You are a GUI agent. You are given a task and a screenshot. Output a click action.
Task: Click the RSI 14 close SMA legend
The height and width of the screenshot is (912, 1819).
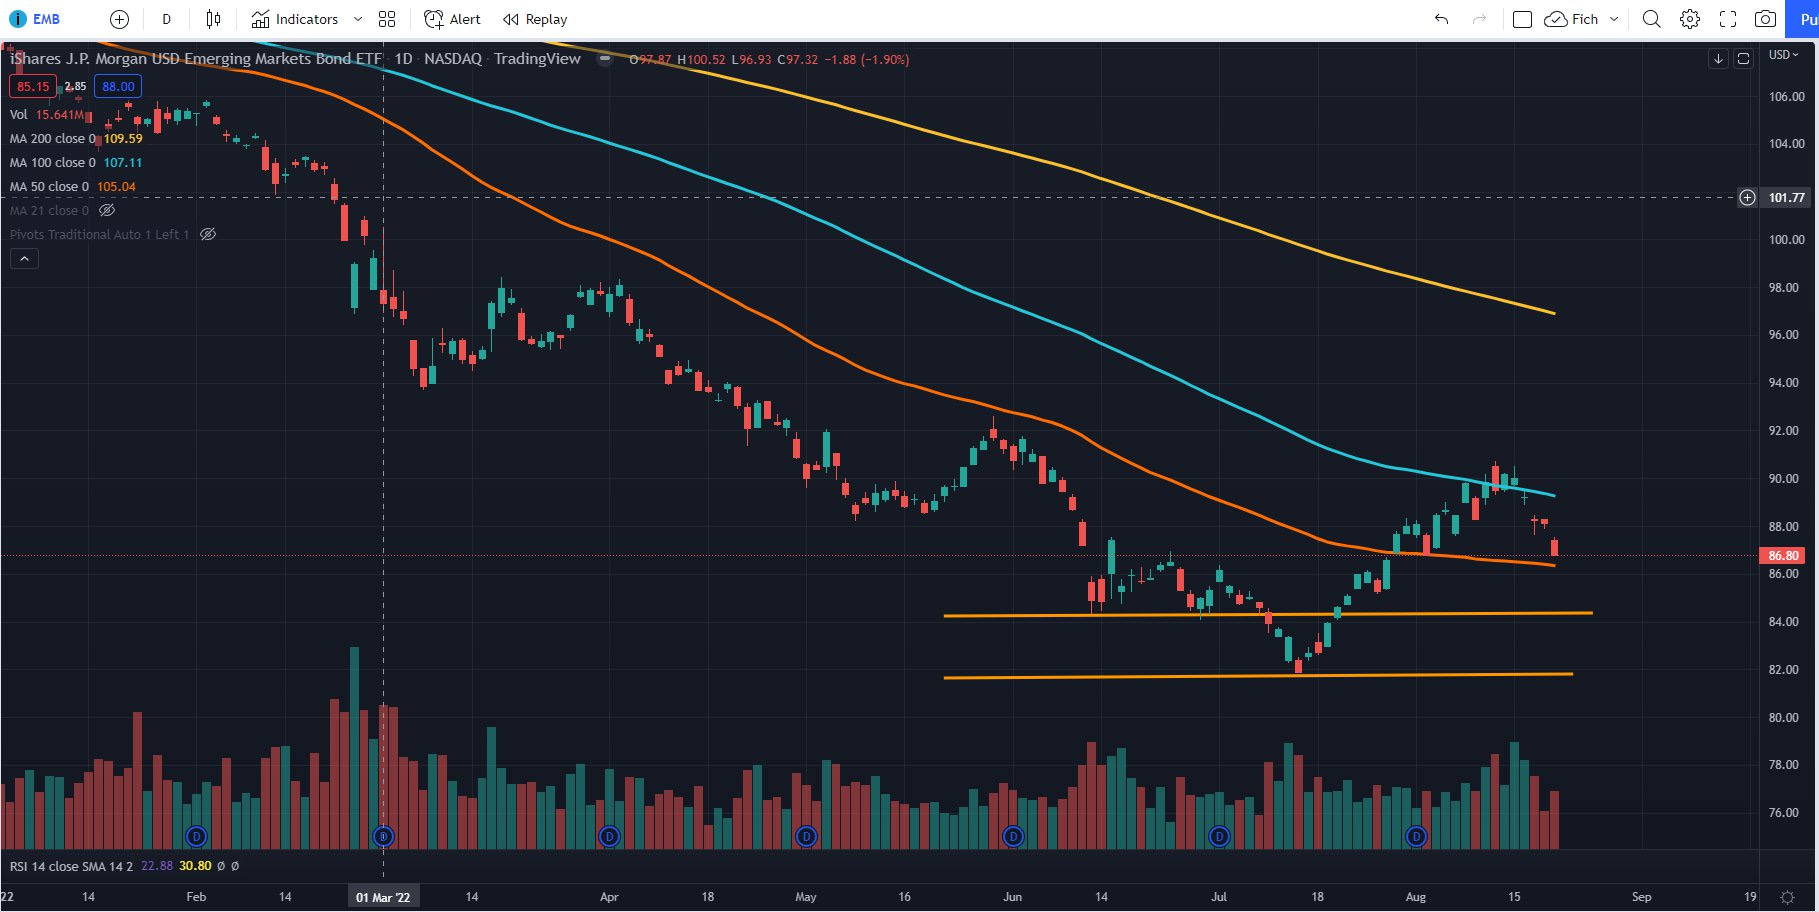[x=71, y=867]
